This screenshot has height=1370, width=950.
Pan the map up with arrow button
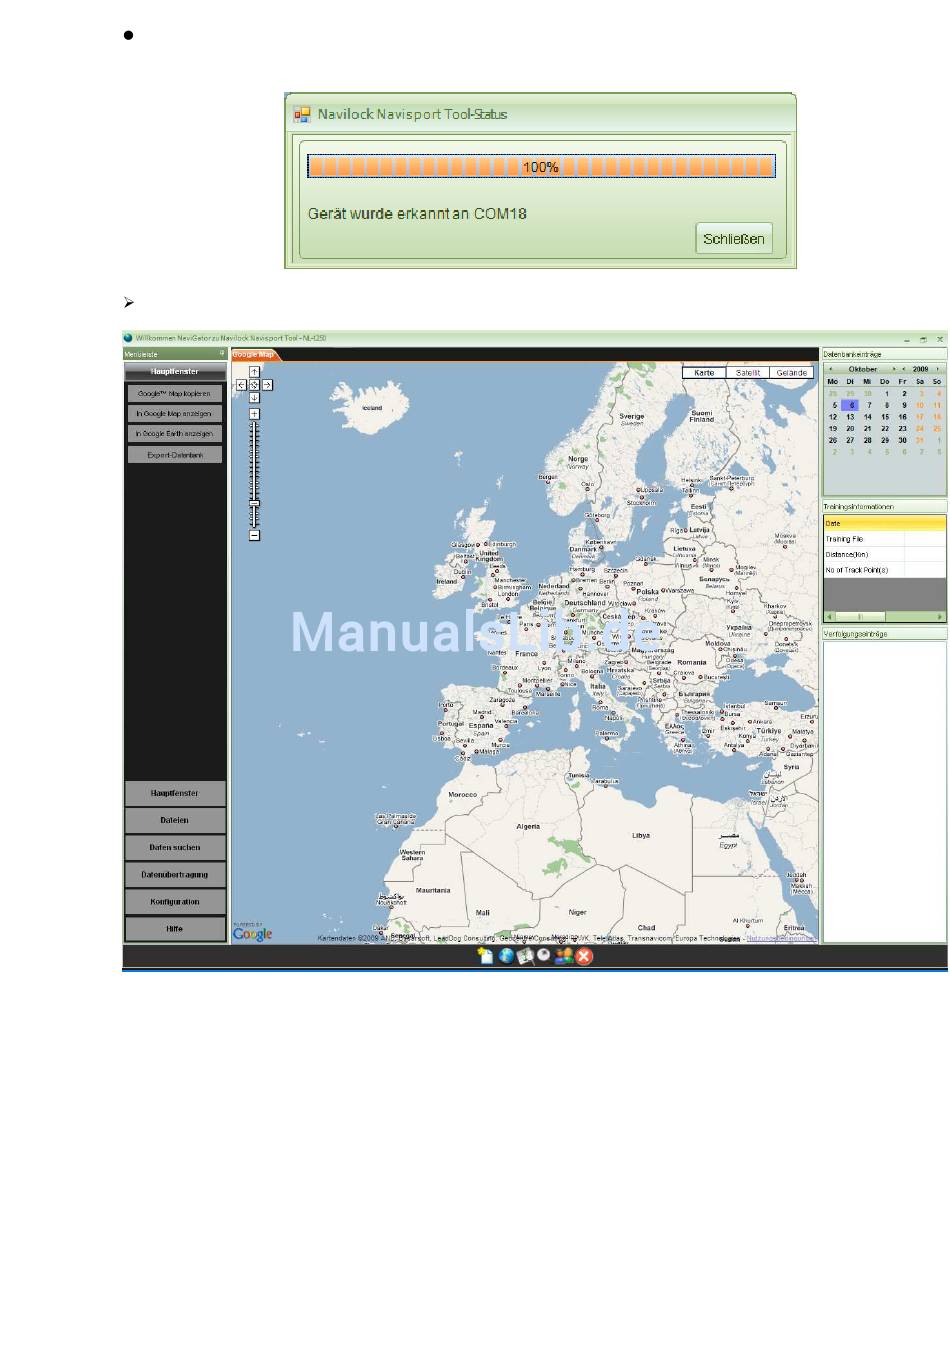point(254,372)
